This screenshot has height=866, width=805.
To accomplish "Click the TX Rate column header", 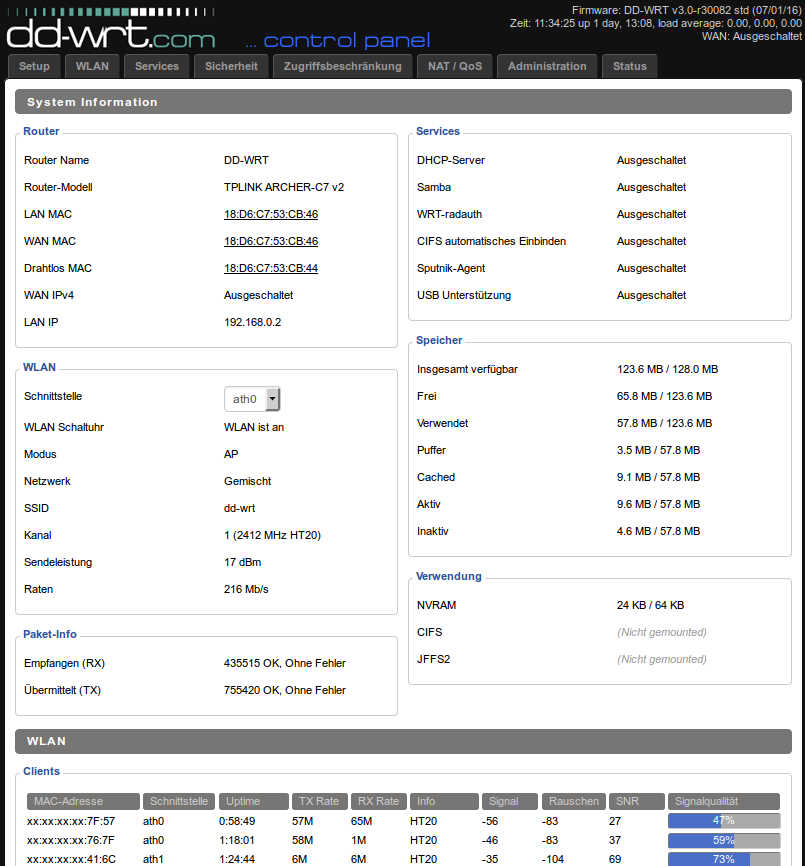I will click(x=320, y=801).
